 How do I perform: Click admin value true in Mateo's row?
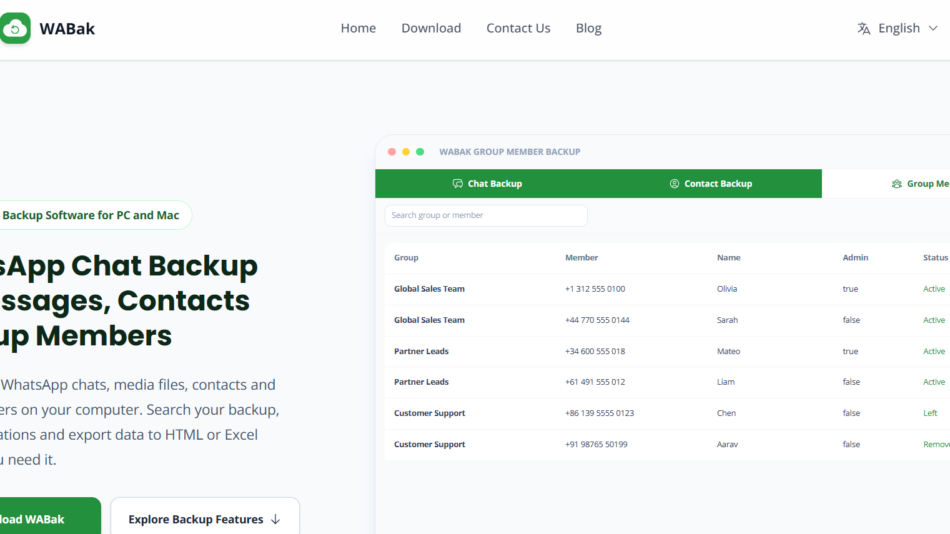coord(850,352)
